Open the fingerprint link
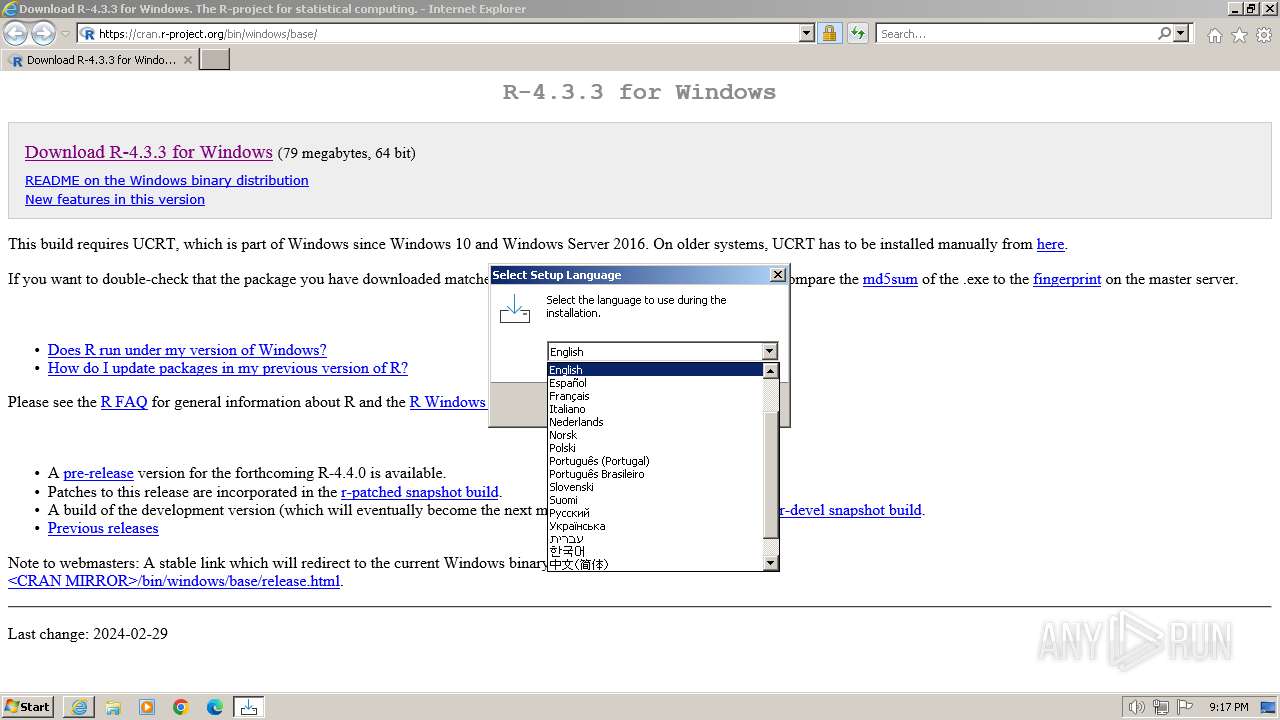 (x=1067, y=280)
